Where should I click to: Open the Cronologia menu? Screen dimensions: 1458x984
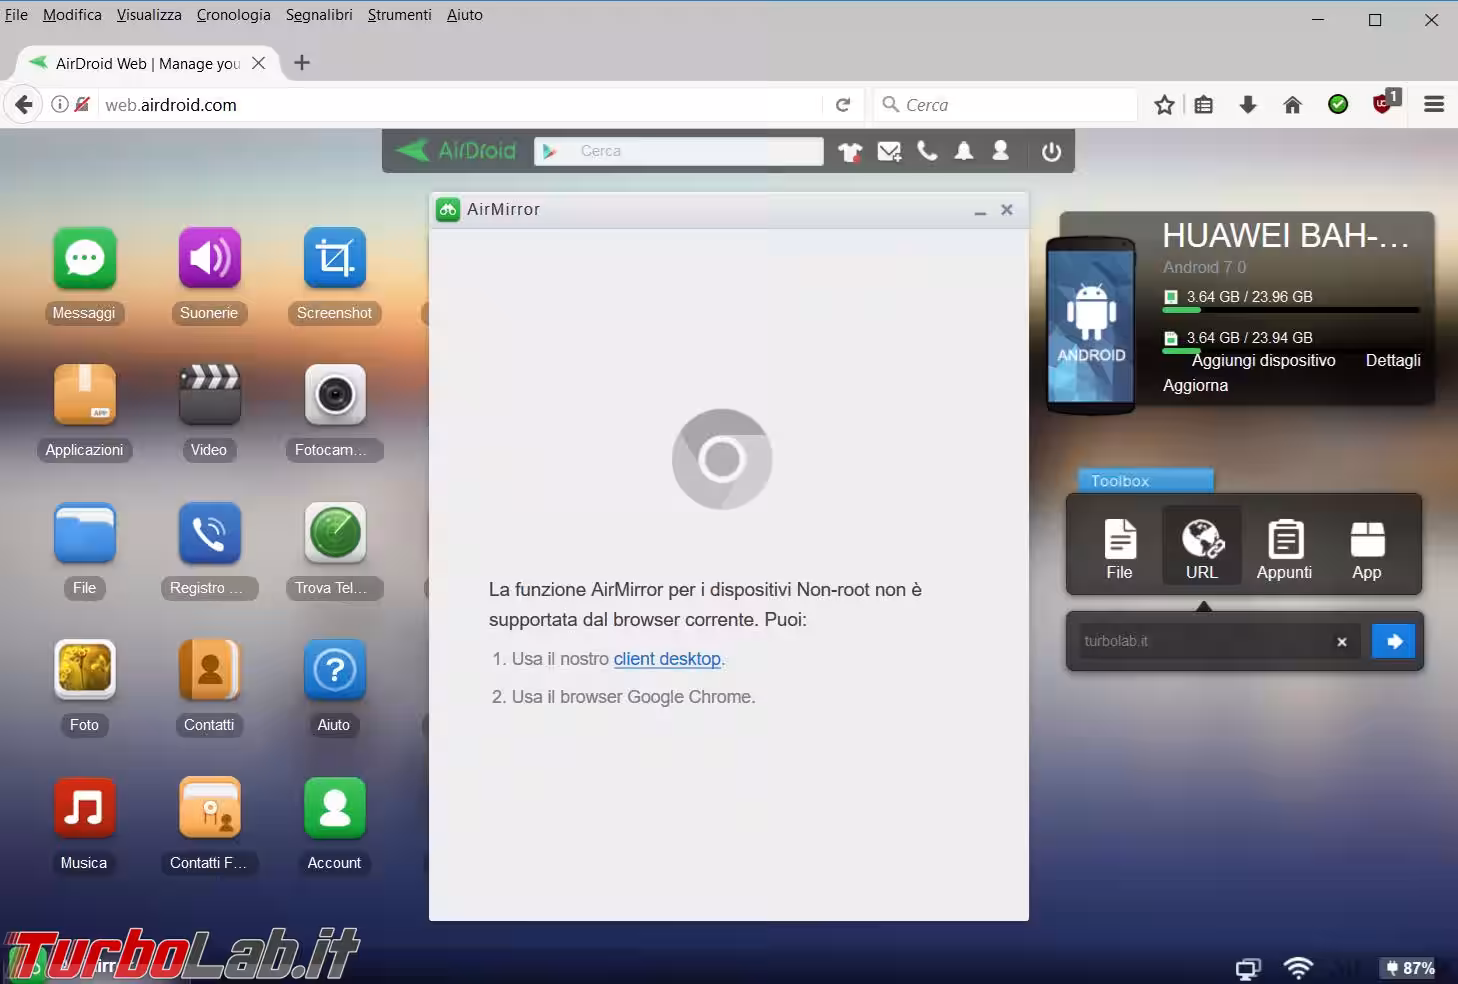(233, 15)
